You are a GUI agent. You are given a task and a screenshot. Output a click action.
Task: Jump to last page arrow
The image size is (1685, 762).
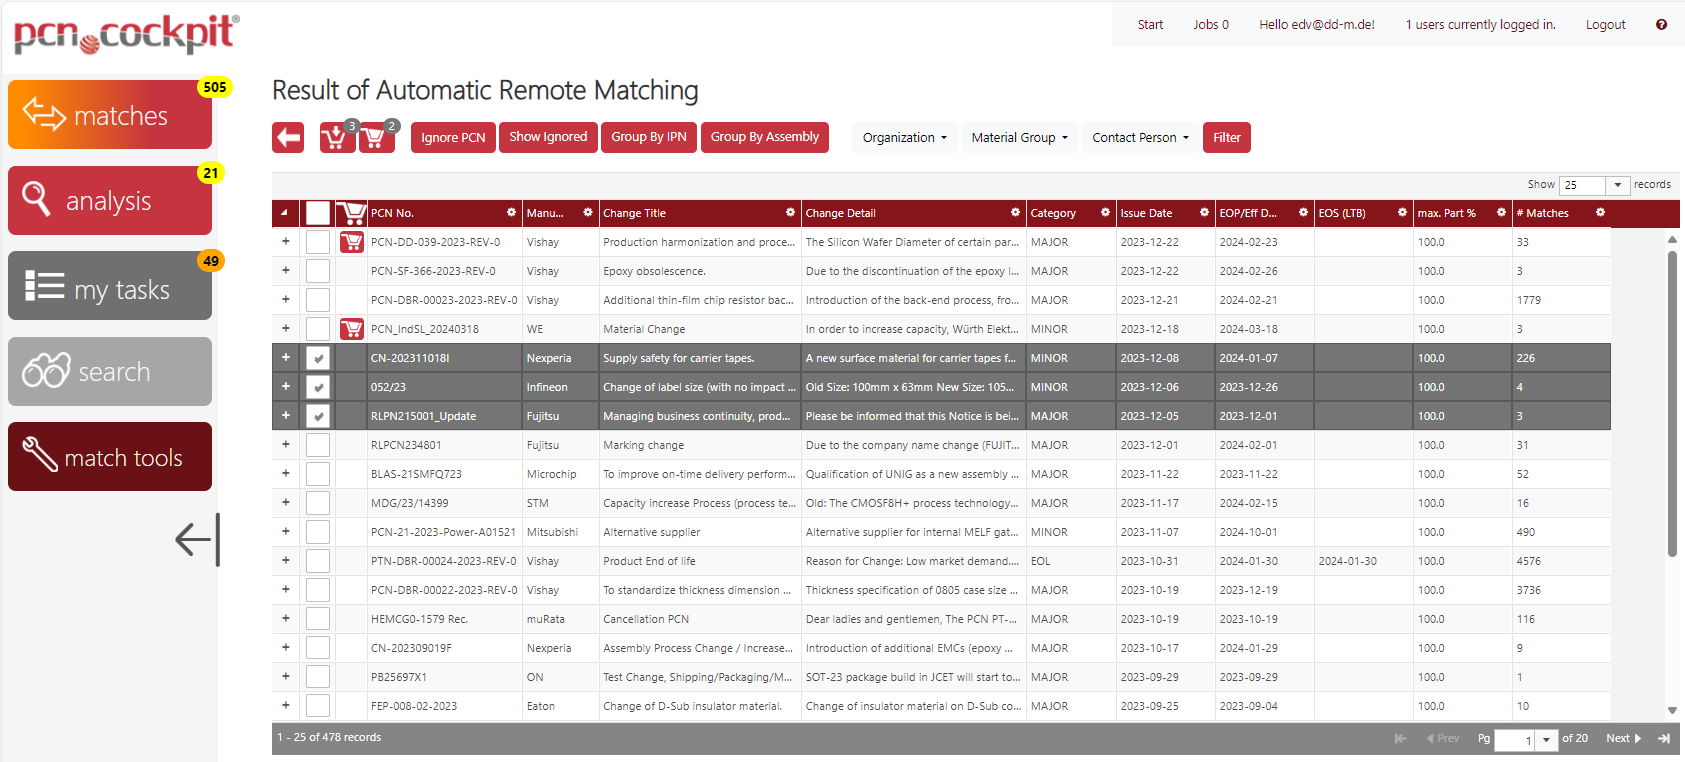(x=1664, y=738)
